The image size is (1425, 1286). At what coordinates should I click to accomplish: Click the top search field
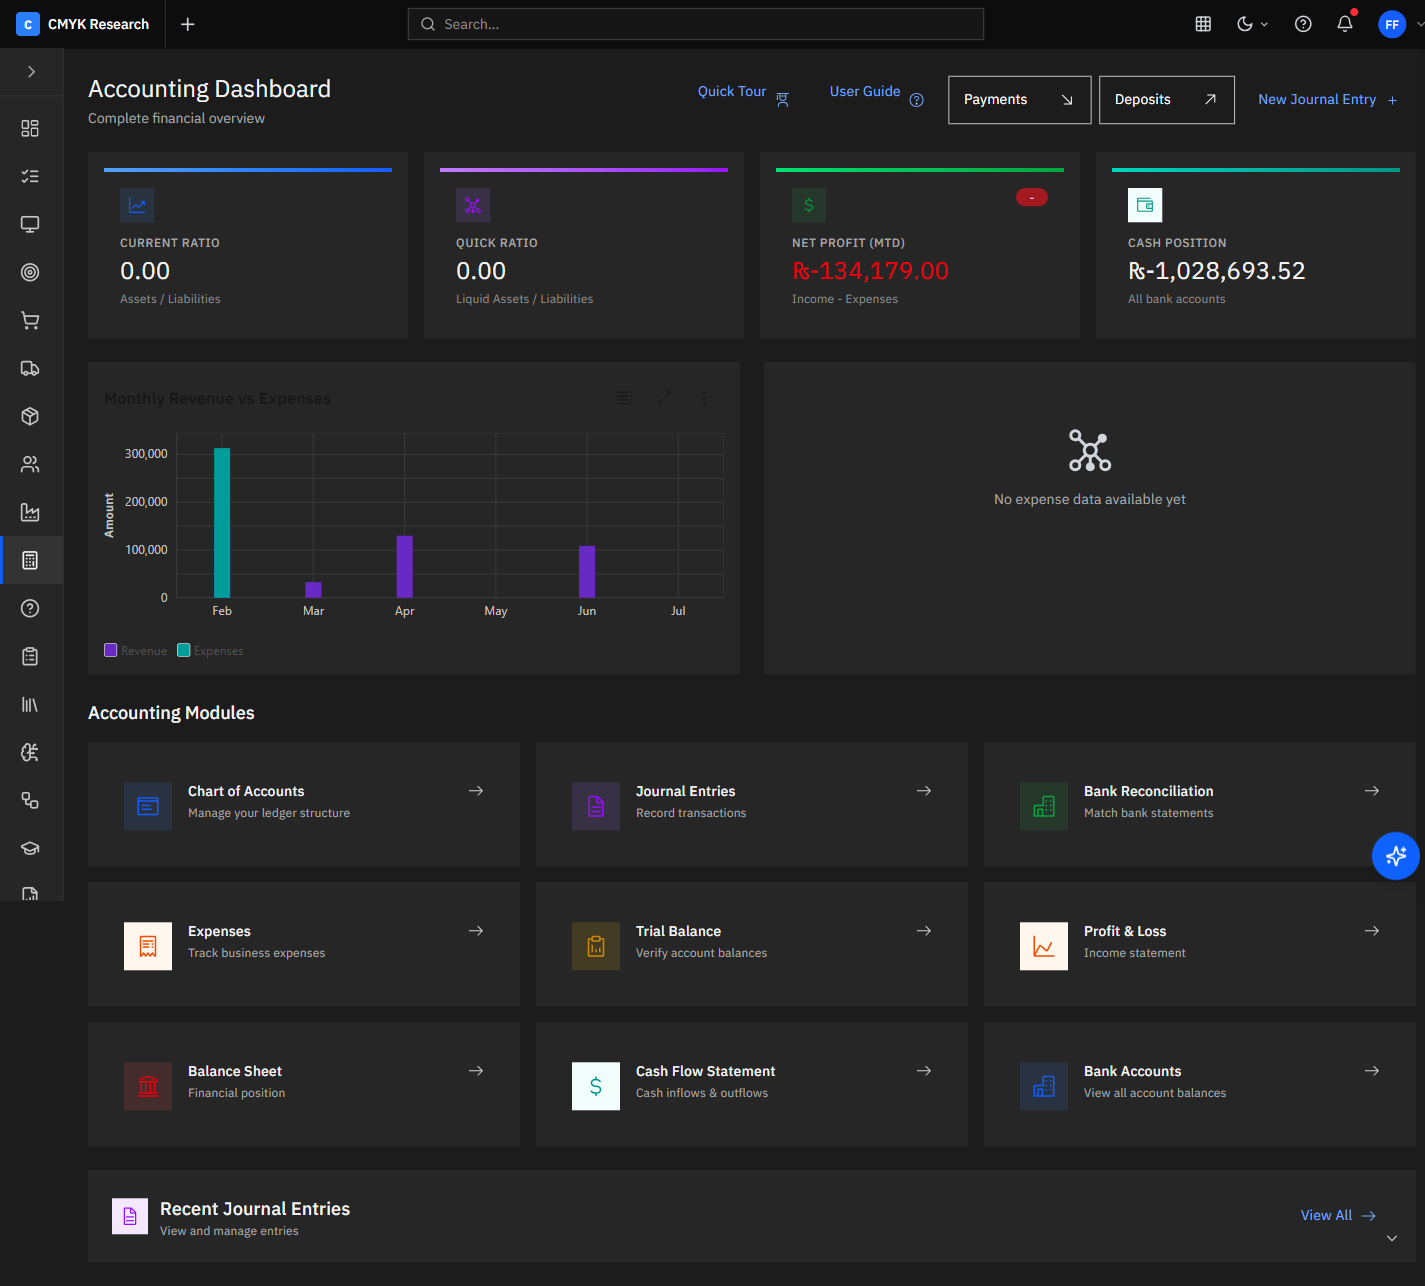[x=696, y=24]
